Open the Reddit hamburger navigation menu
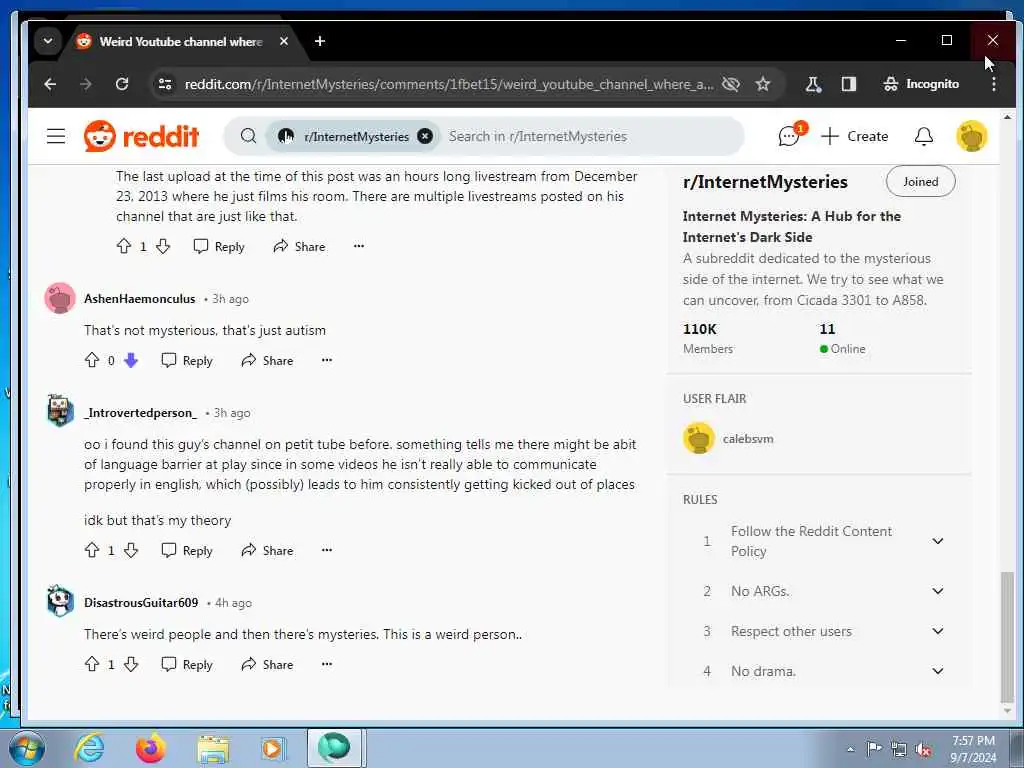The image size is (1024, 768). point(56,136)
